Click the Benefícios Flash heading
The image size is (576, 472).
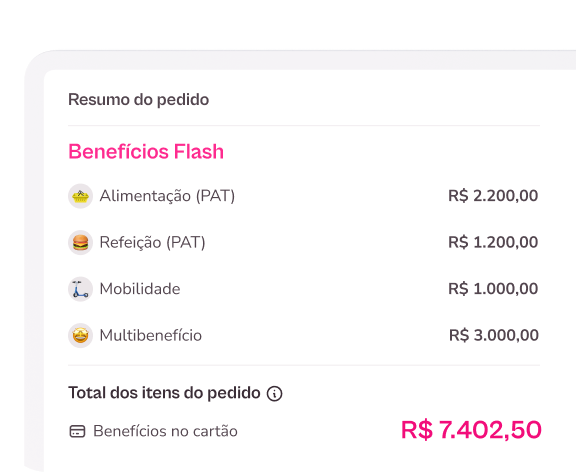[x=146, y=151]
